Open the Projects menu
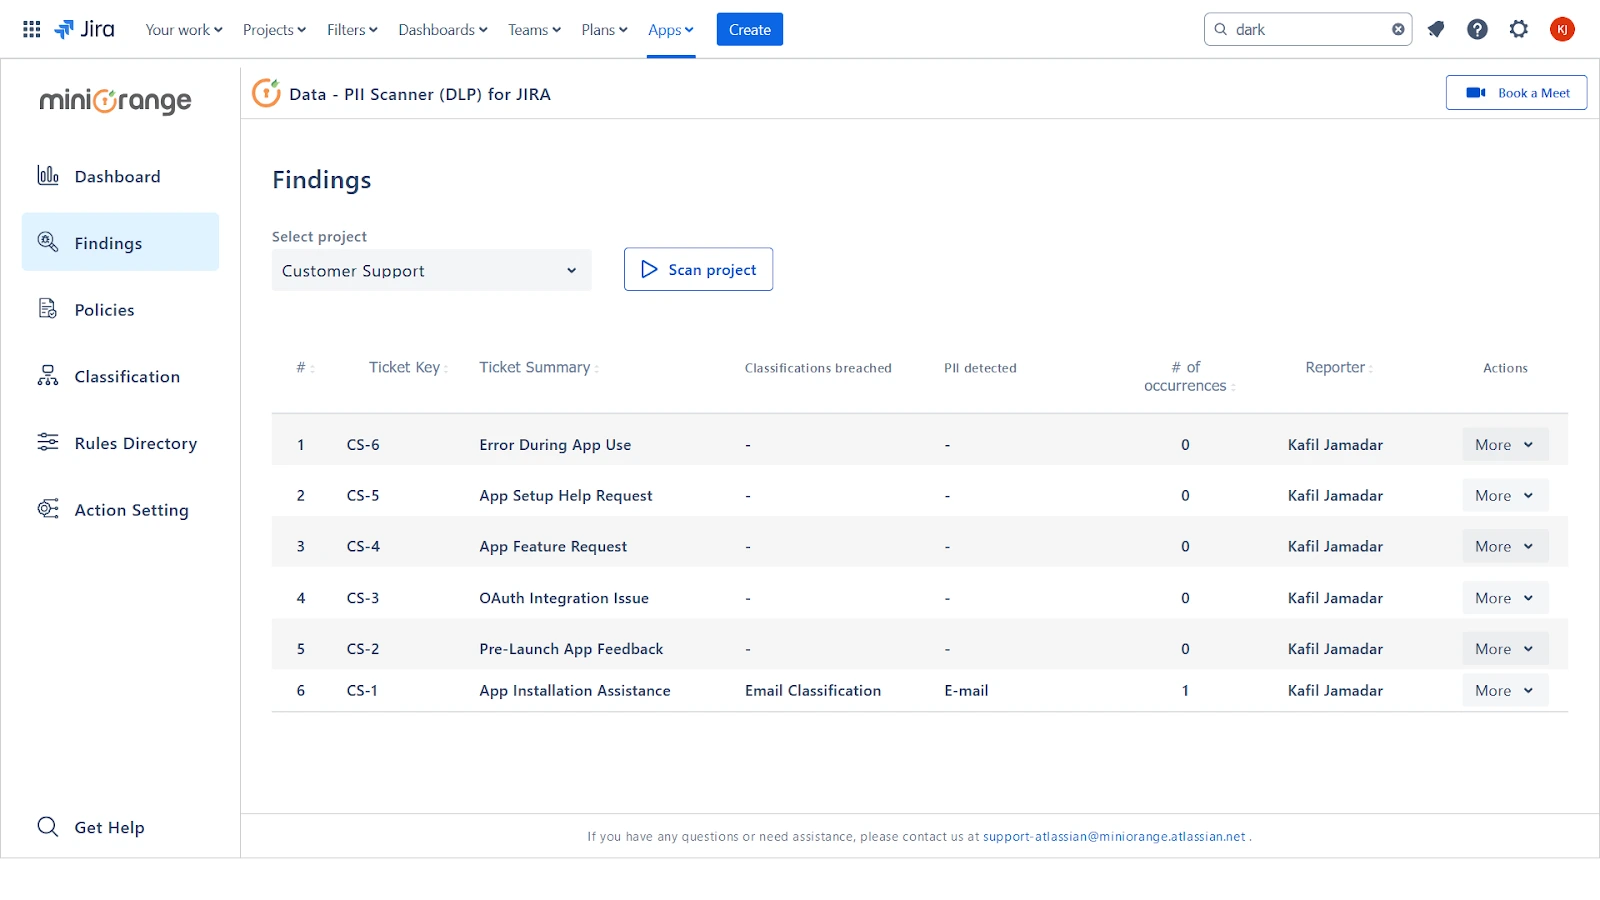Viewport: 1600px width, 900px height. (274, 30)
